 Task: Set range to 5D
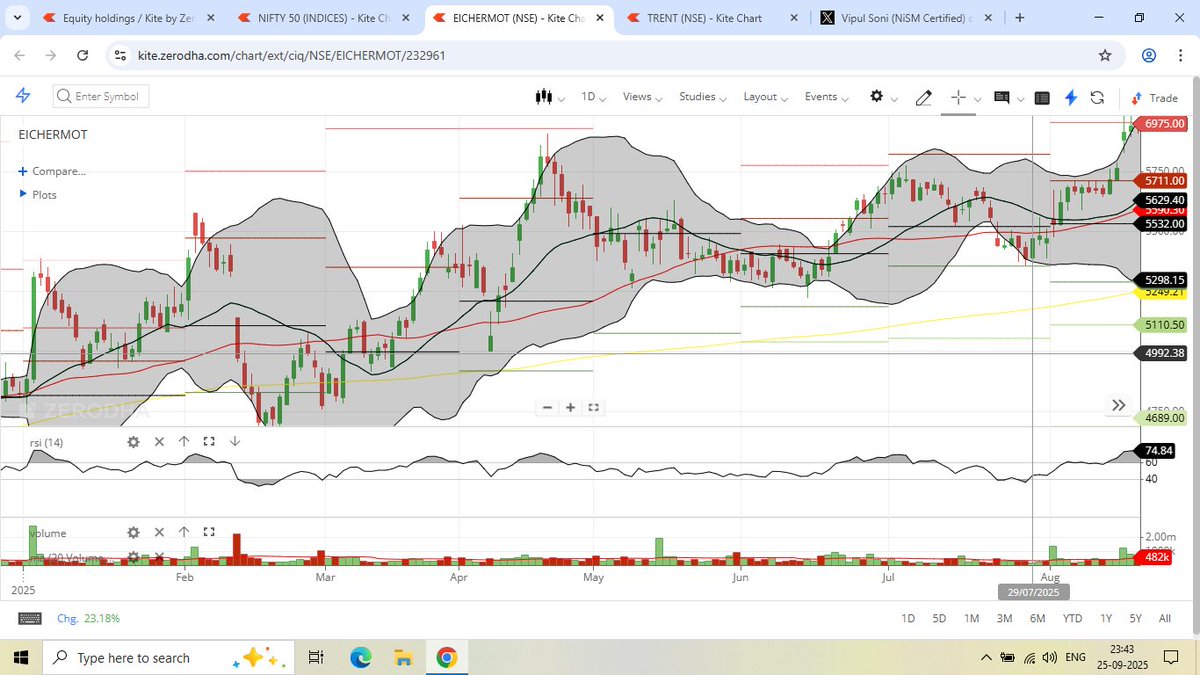(939, 618)
